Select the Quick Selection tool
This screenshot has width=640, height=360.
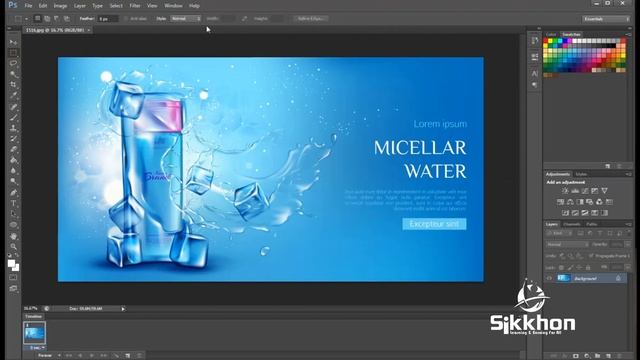[13, 74]
